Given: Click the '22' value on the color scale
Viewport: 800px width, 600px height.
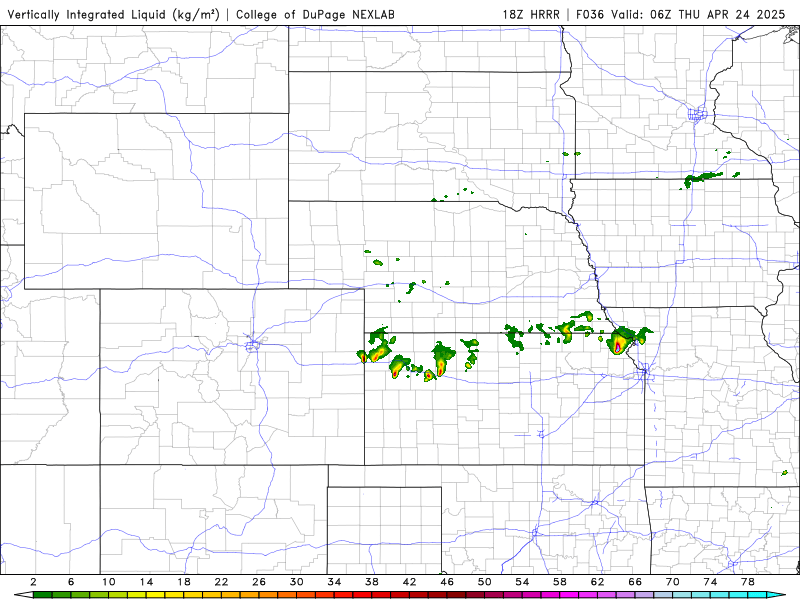Looking at the screenshot, I should pyautogui.click(x=221, y=582).
